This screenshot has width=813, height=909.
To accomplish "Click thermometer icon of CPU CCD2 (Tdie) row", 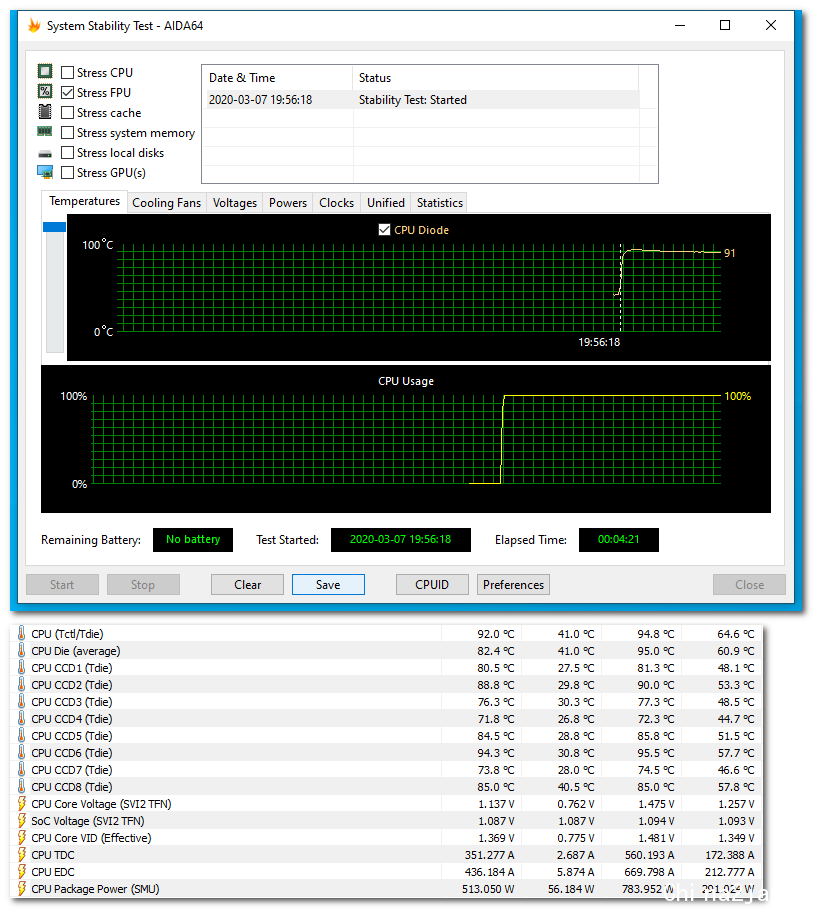I will [21, 684].
